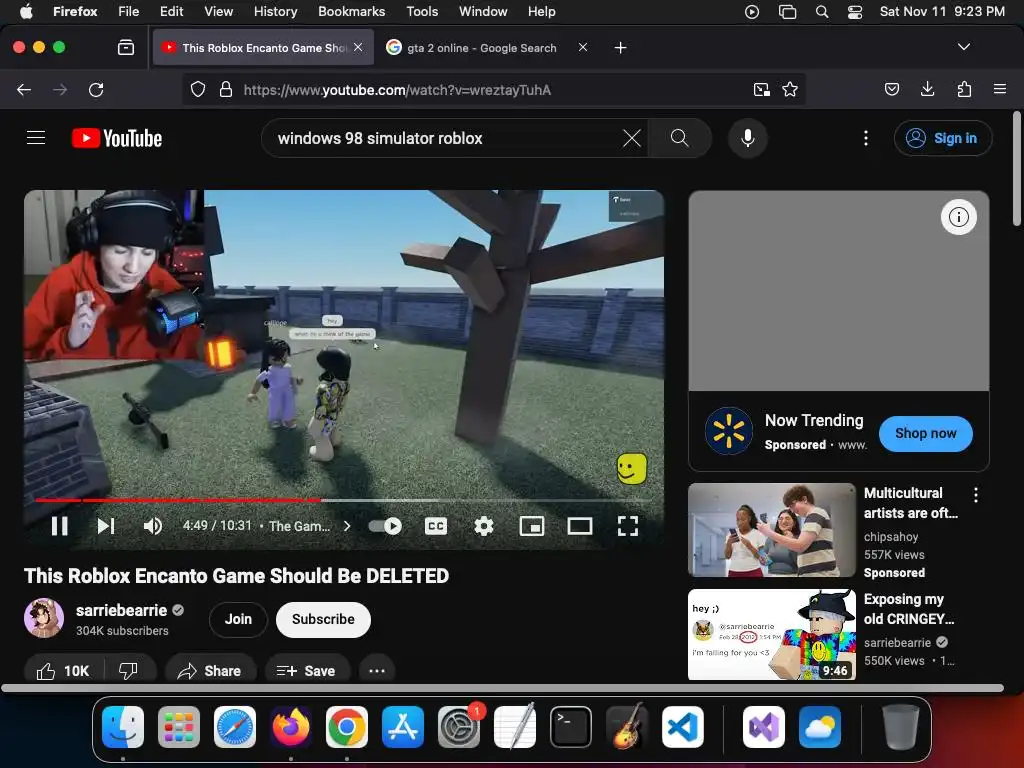
Task: Click the page vertical scrollbar
Action: (1016, 170)
